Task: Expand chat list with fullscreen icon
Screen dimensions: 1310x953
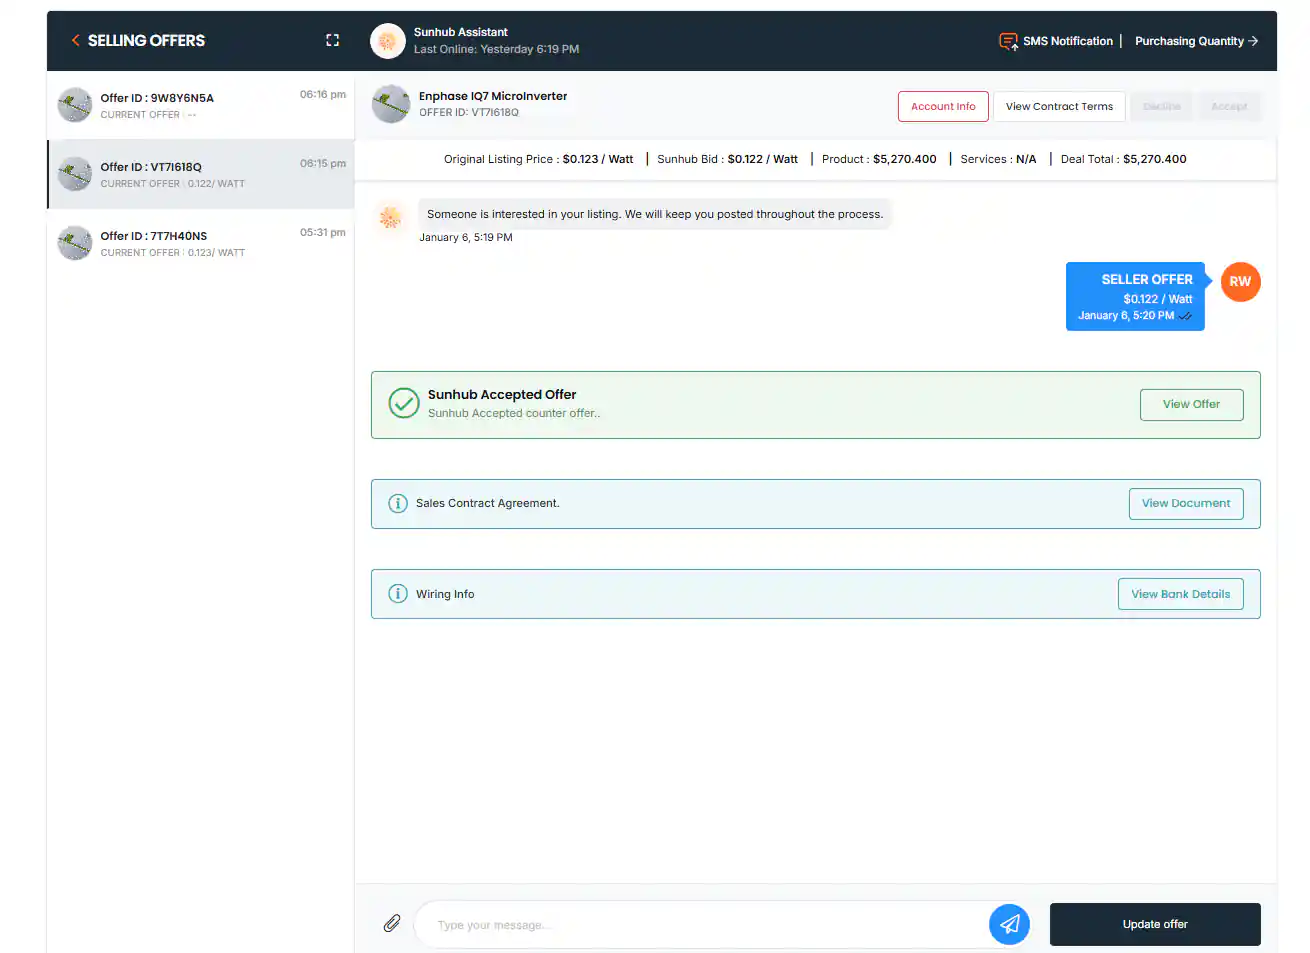Action: [332, 40]
